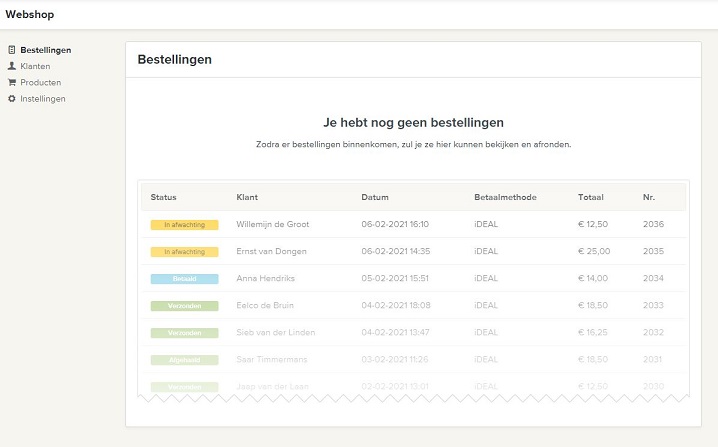
Task: Open the Klanten section
Action: (x=35, y=66)
